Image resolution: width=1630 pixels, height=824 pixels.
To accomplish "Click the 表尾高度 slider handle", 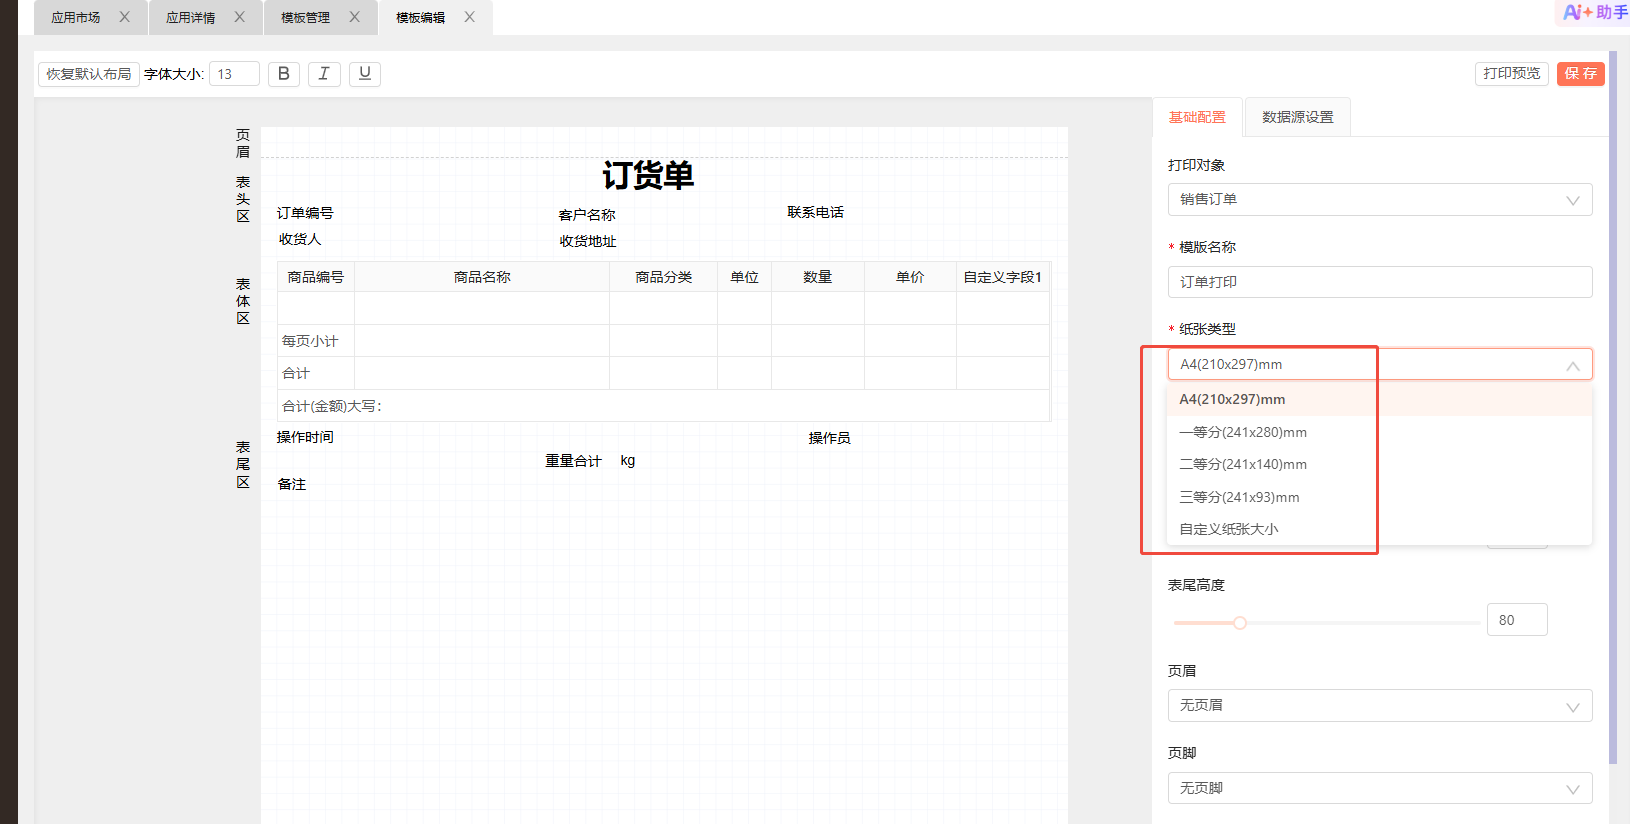I will click(x=1240, y=623).
